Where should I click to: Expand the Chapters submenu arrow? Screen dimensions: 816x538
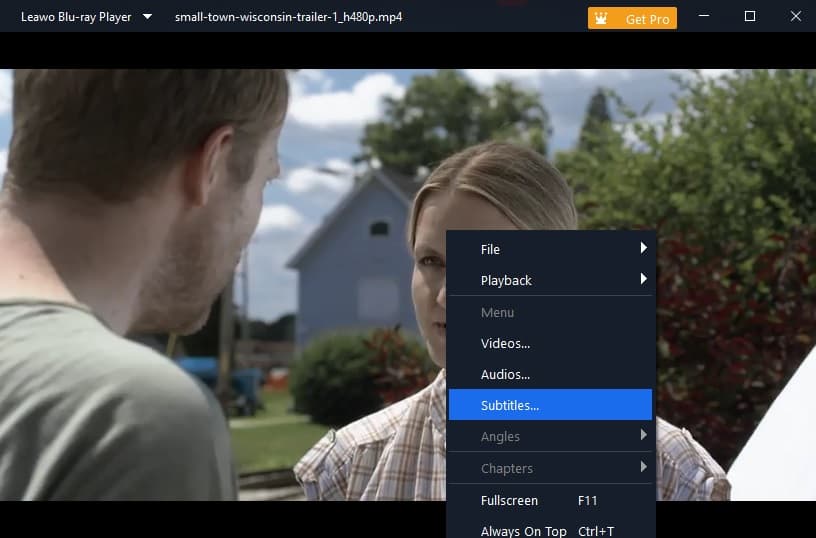click(644, 467)
